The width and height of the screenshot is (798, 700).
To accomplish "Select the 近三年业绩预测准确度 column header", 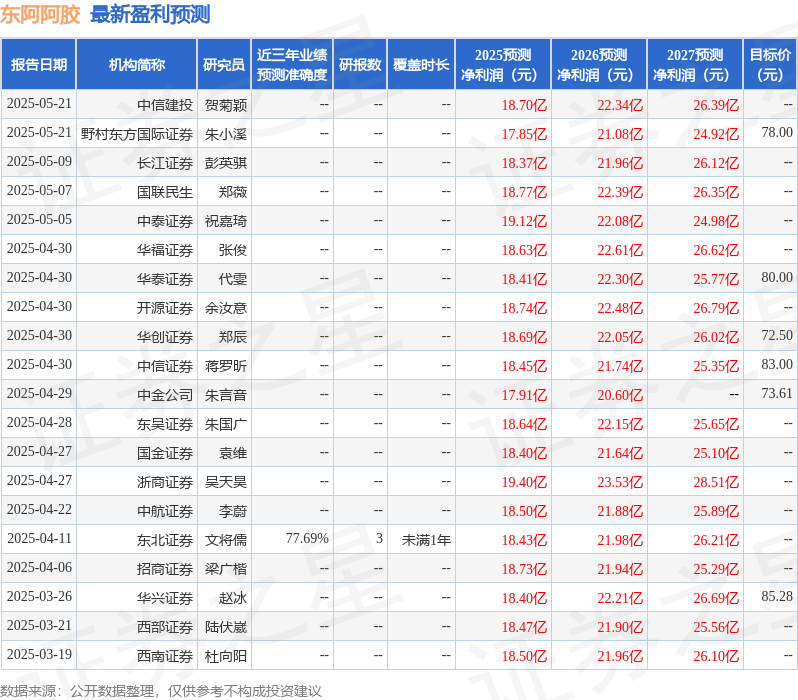I will pos(292,65).
